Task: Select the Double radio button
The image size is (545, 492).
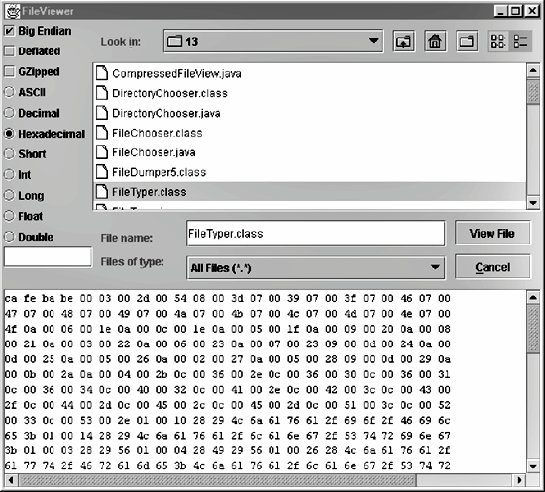Action: pyautogui.click(x=9, y=237)
